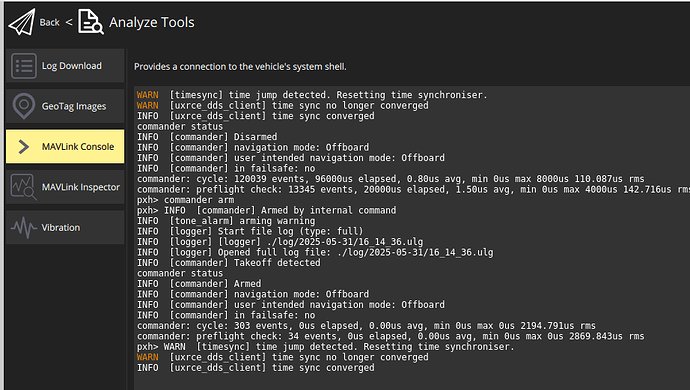Click the Takeoff detected console line
Viewport: 690px width, 390px height.
(x=229, y=263)
